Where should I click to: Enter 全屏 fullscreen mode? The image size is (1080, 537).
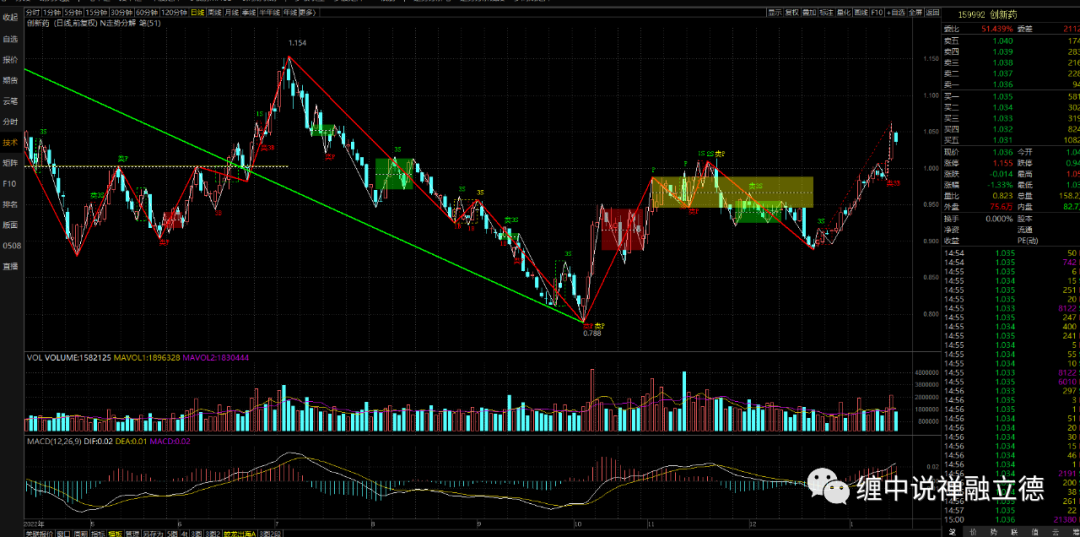[915, 12]
